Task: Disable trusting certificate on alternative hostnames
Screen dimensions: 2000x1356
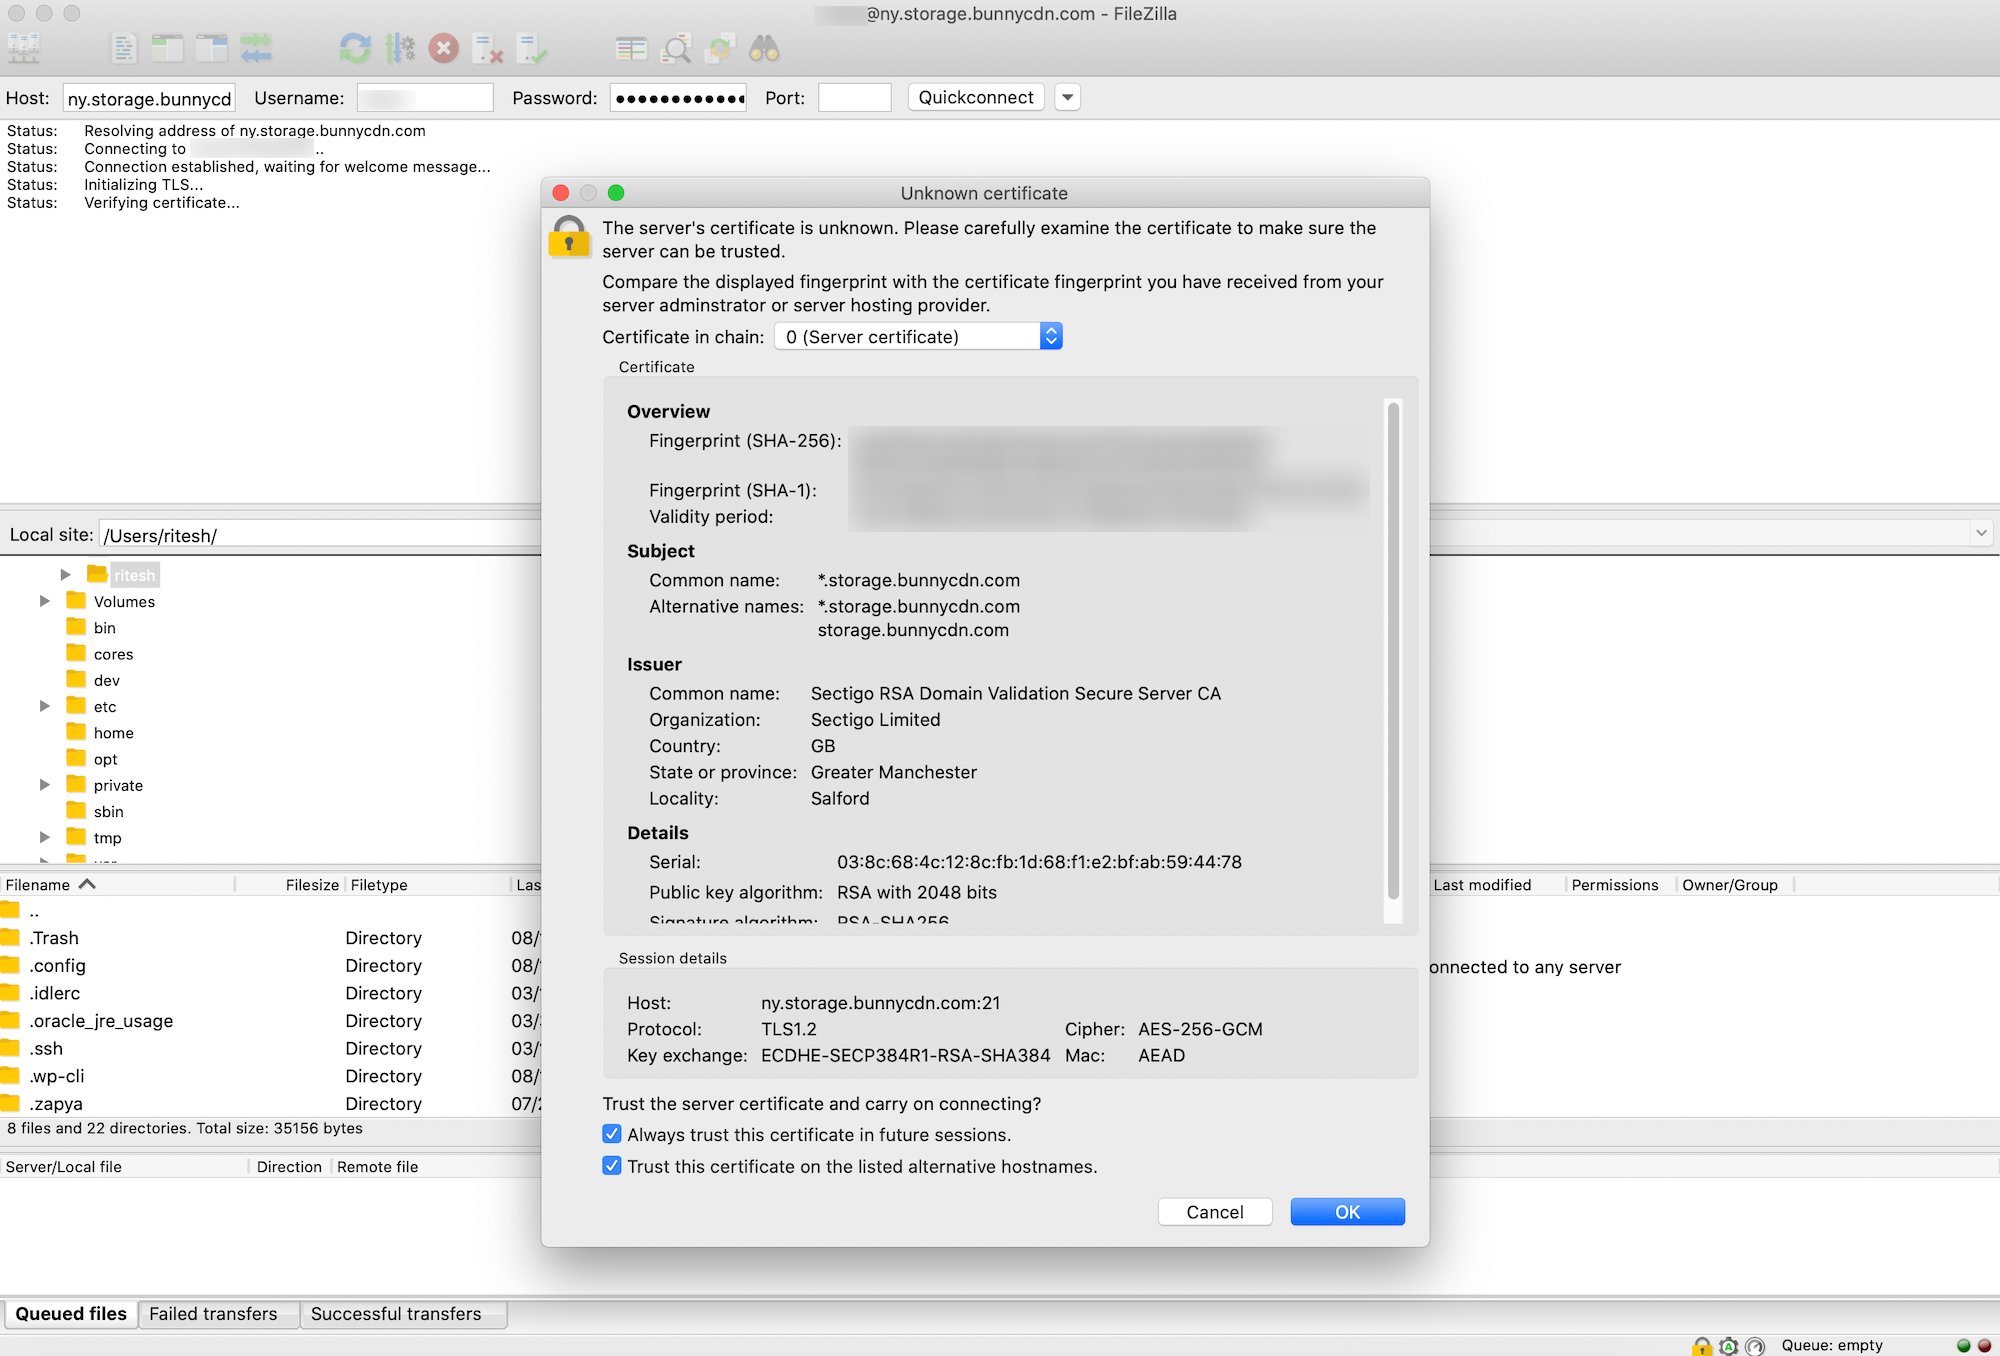Action: click(611, 1165)
